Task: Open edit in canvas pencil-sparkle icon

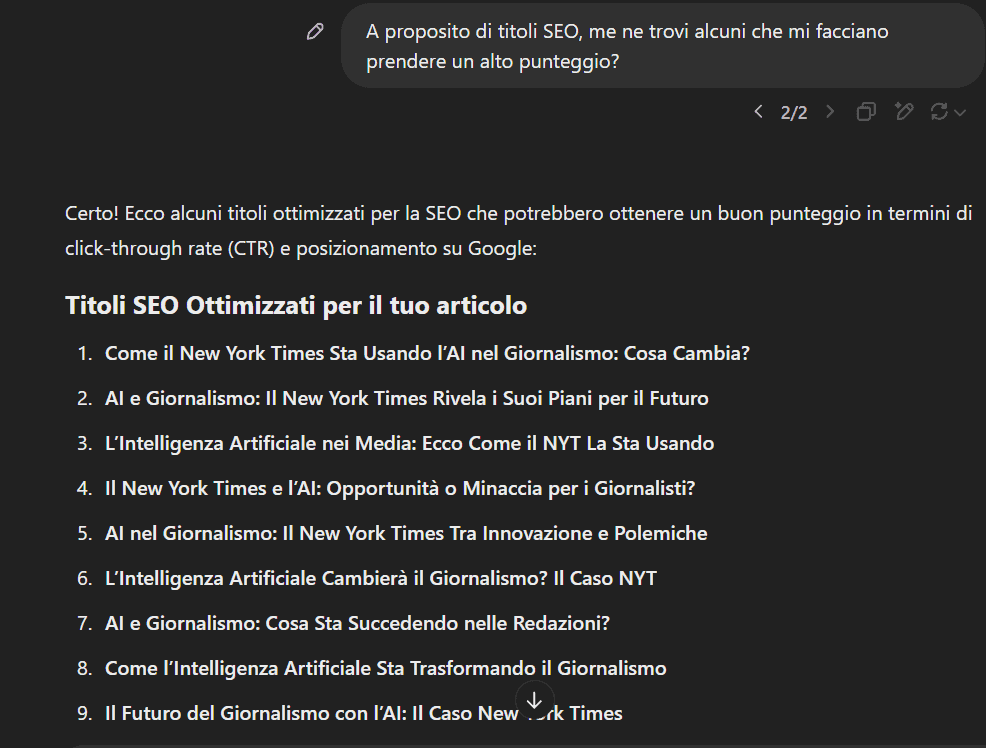Action: (904, 111)
